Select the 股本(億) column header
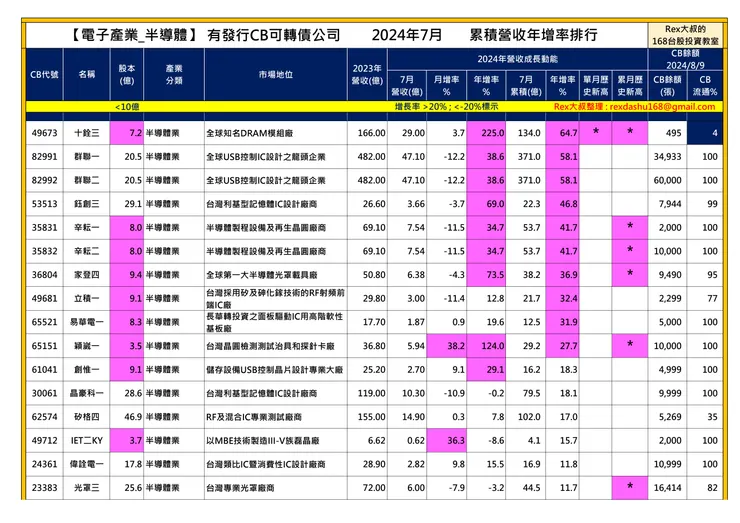 (127, 74)
